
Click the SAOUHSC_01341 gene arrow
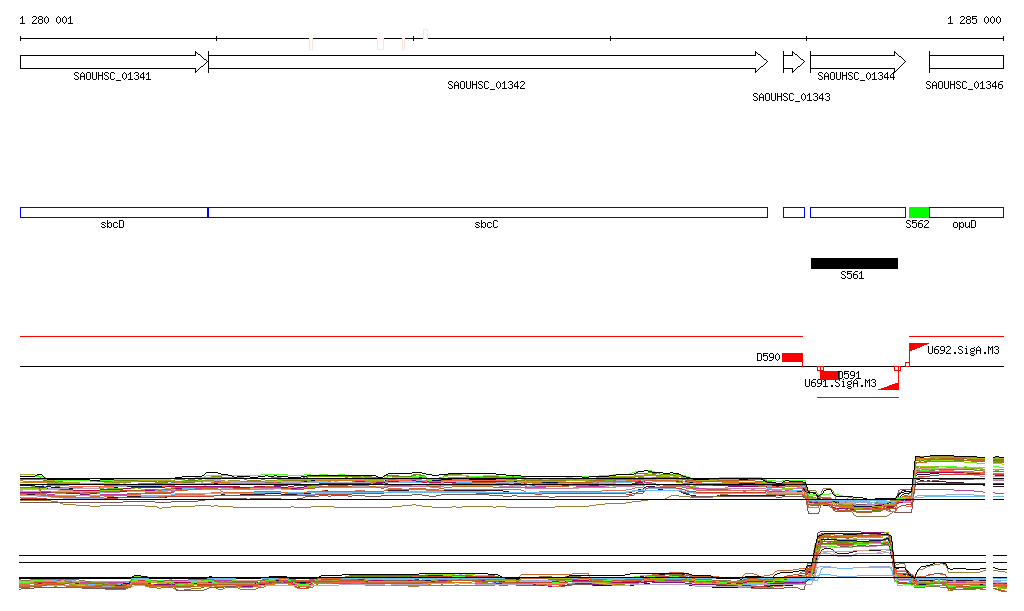(x=114, y=62)
